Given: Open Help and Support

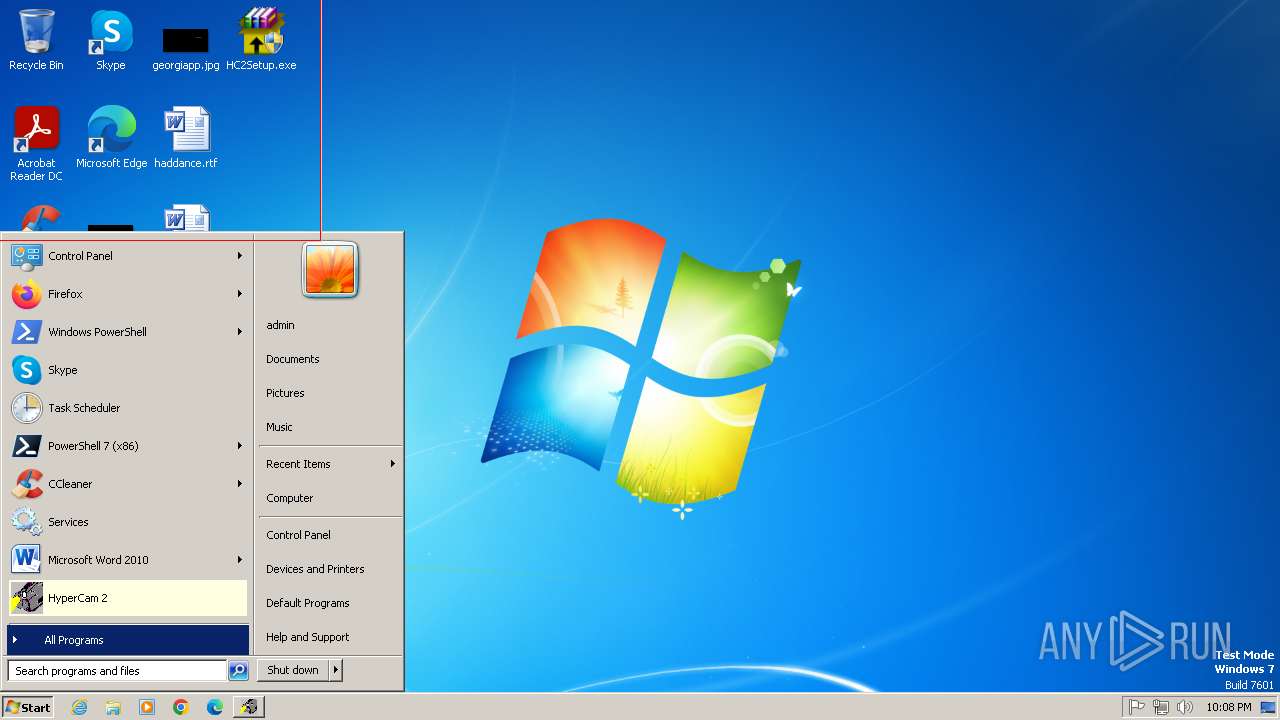Looking at the screenshot, I should tap(330, 637).
